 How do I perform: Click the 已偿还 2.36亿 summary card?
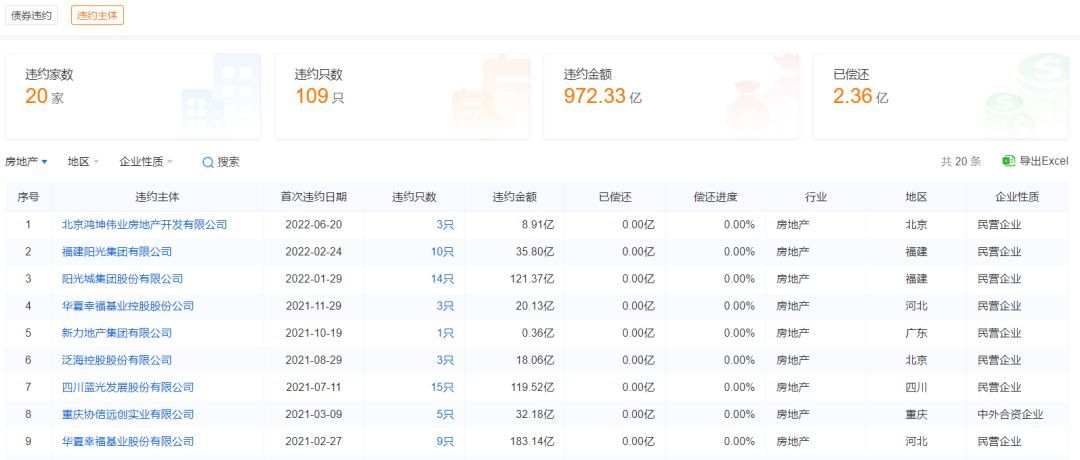tap(941, 96)
